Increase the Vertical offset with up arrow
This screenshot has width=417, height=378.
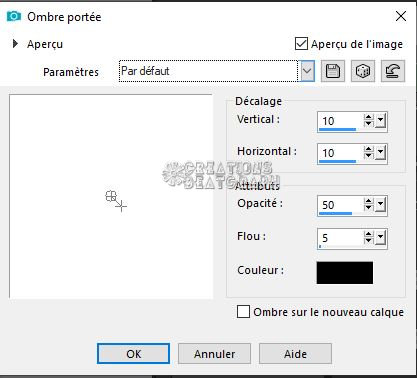tap(369, 117)
